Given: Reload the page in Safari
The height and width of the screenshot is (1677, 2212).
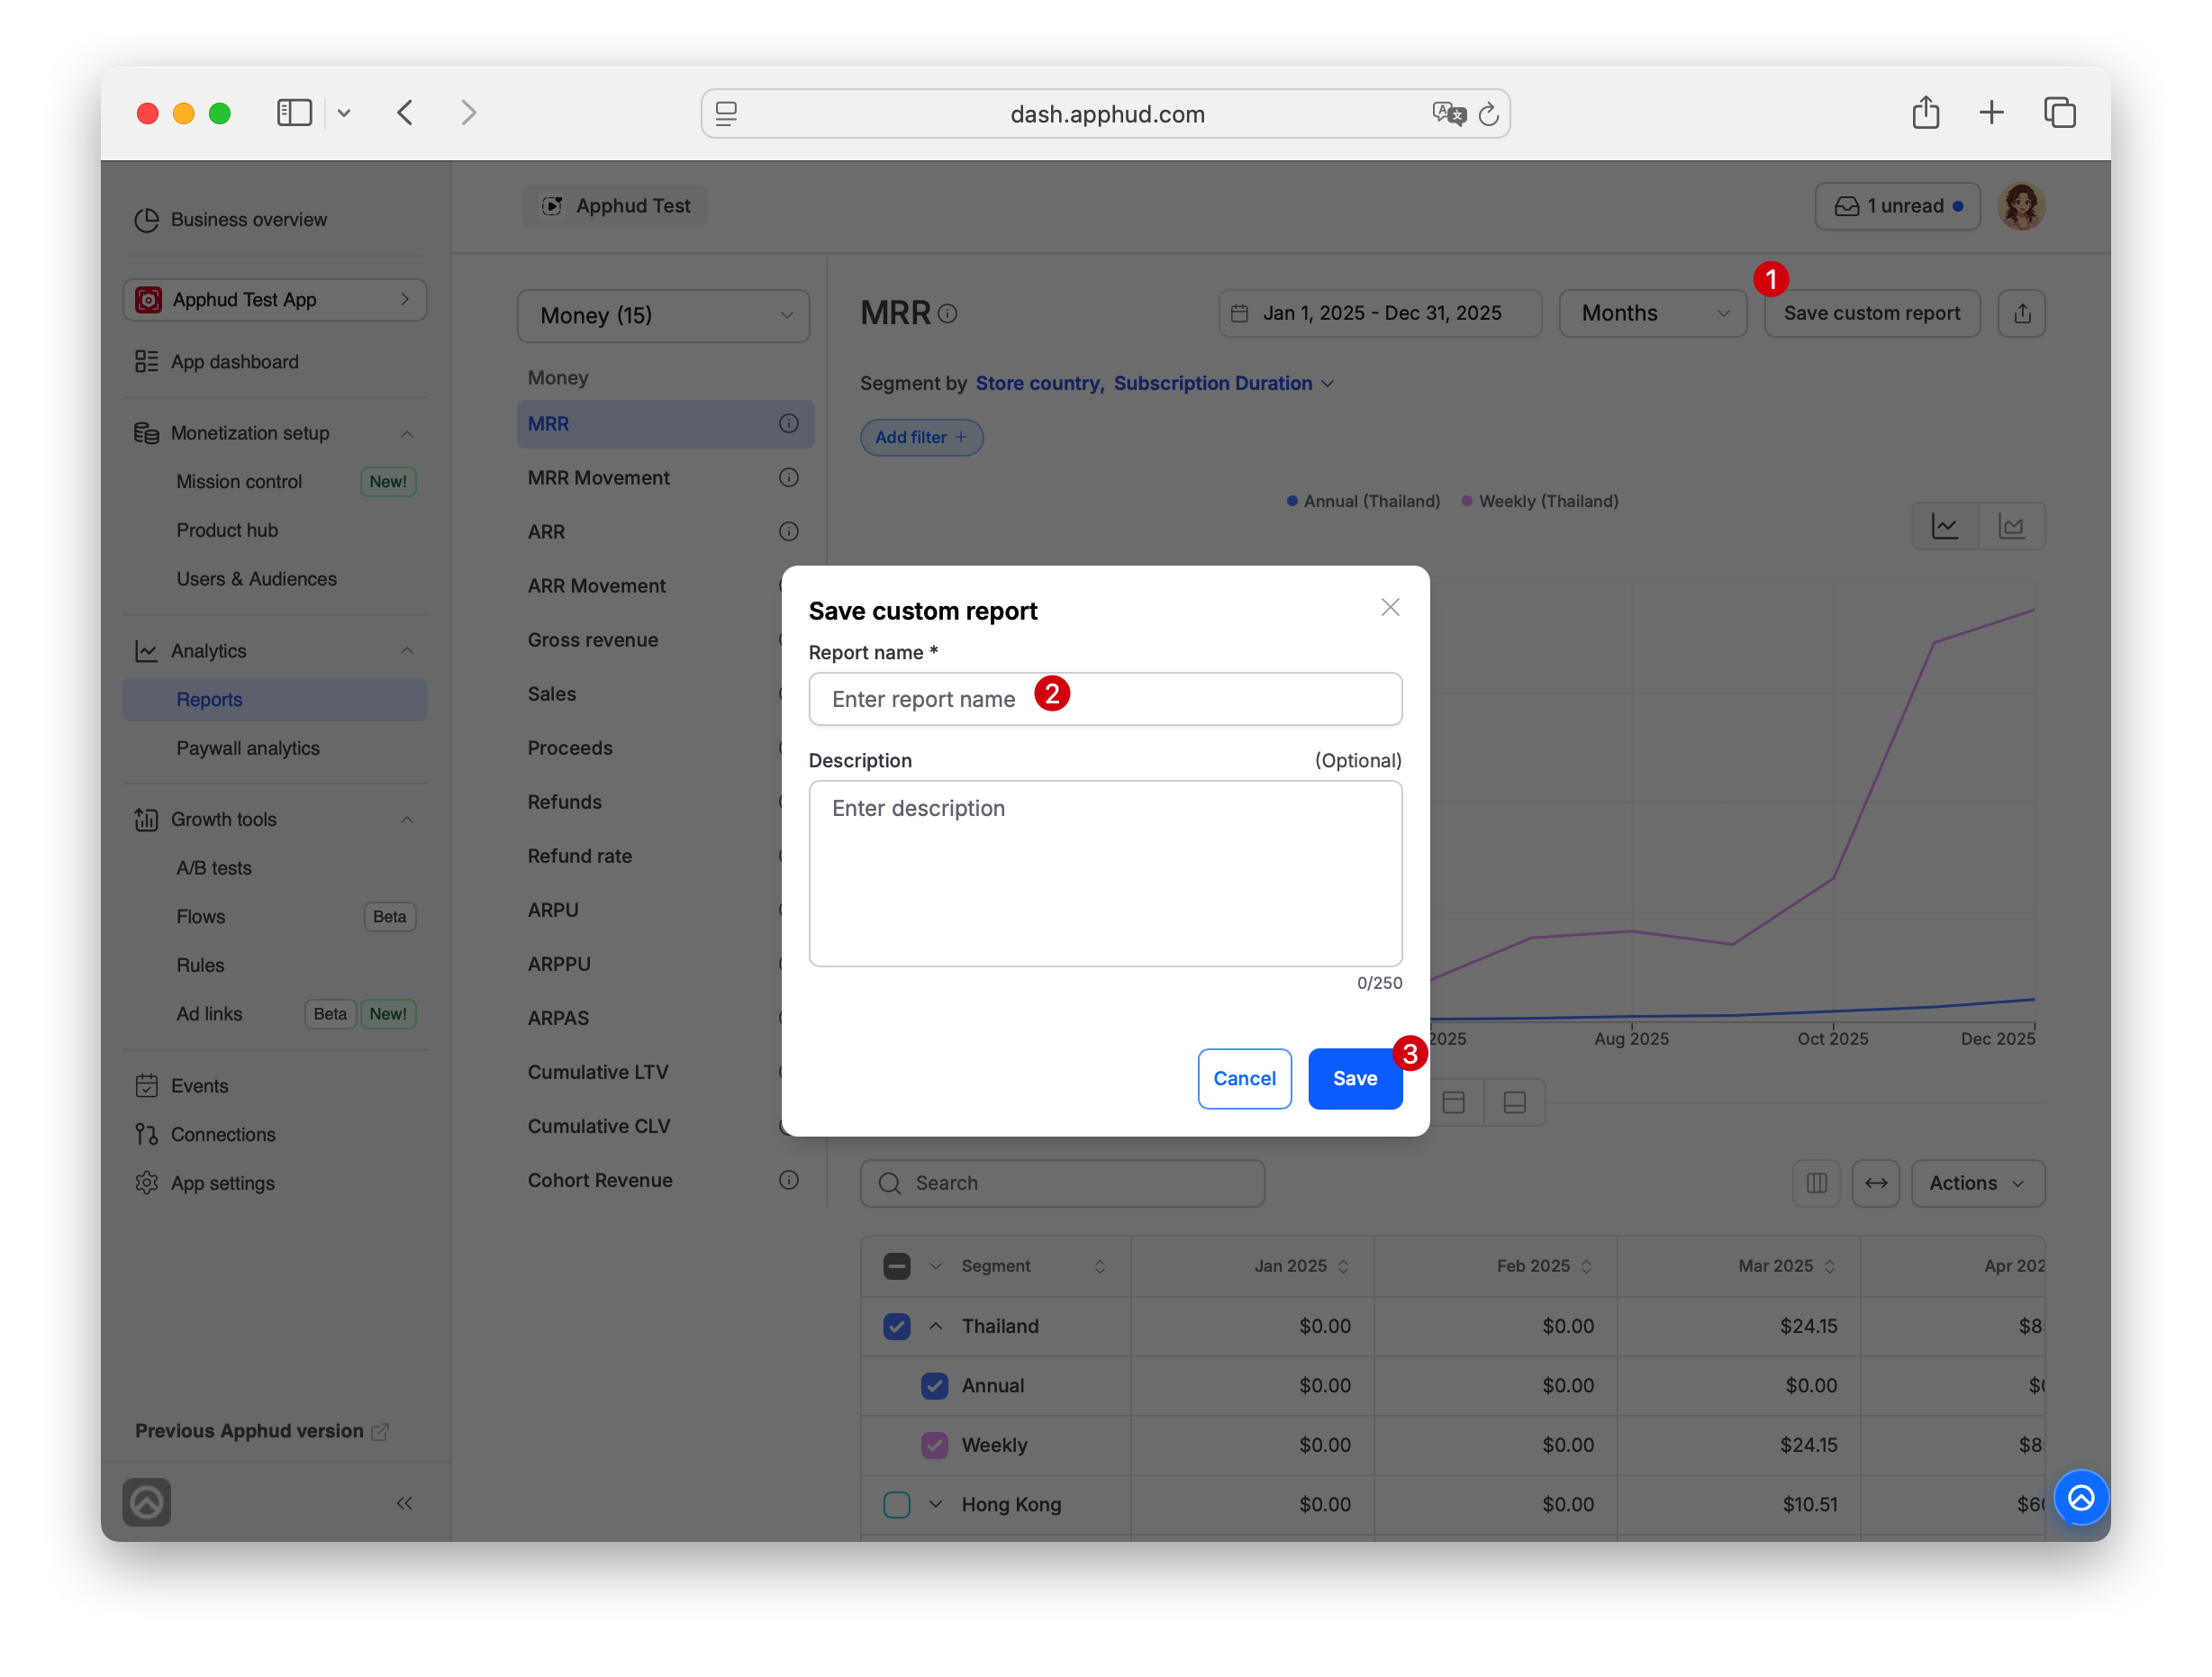Looking at the screenshot, I should tap(1488, 114).
